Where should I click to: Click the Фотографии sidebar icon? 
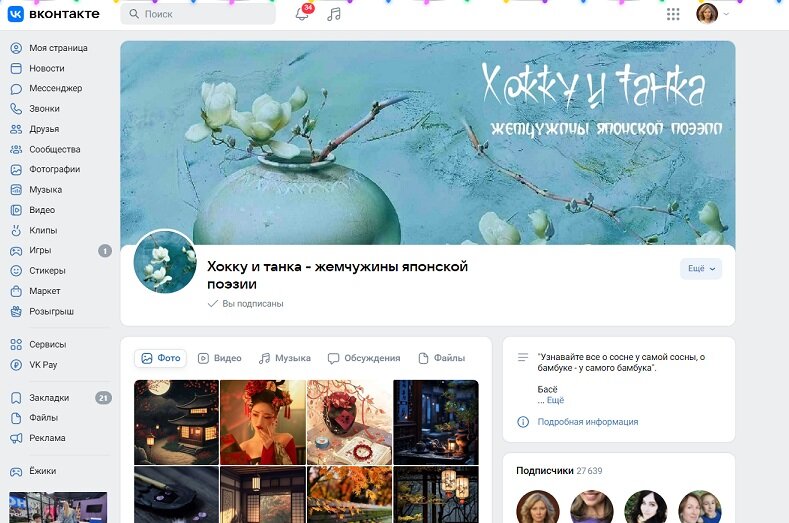[16, 170]
